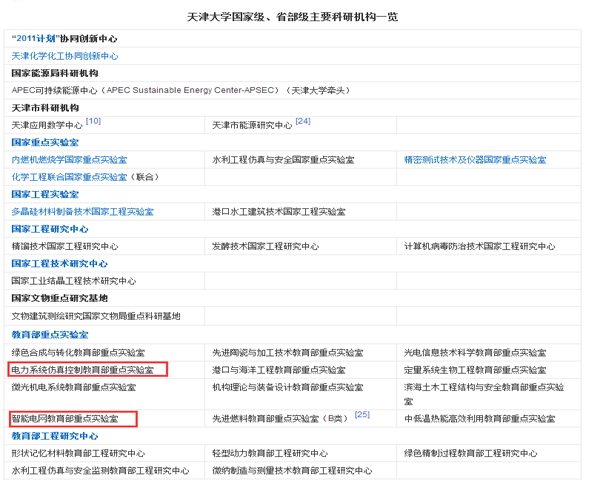The width and height of the screenshot is (600, 480).
Task: Select the 国家能源局科研机构 header row
Action: pos(293,73)
